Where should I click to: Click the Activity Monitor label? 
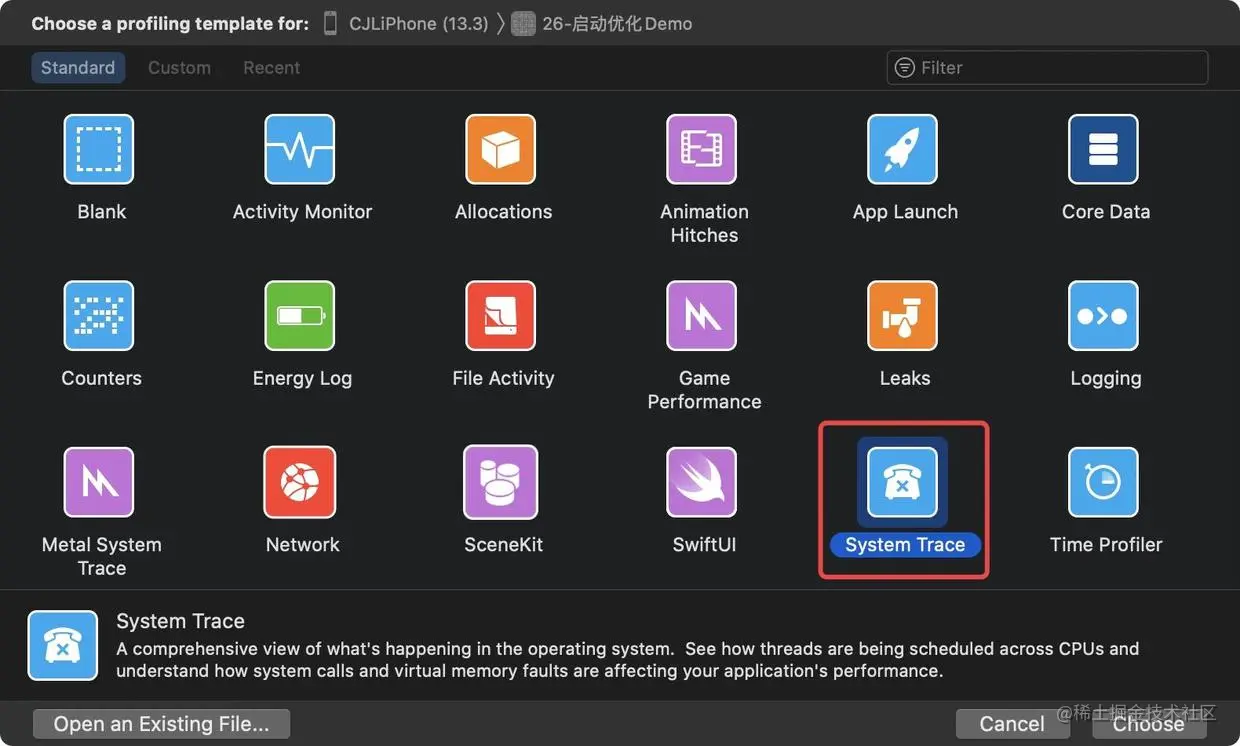(302, 212)
